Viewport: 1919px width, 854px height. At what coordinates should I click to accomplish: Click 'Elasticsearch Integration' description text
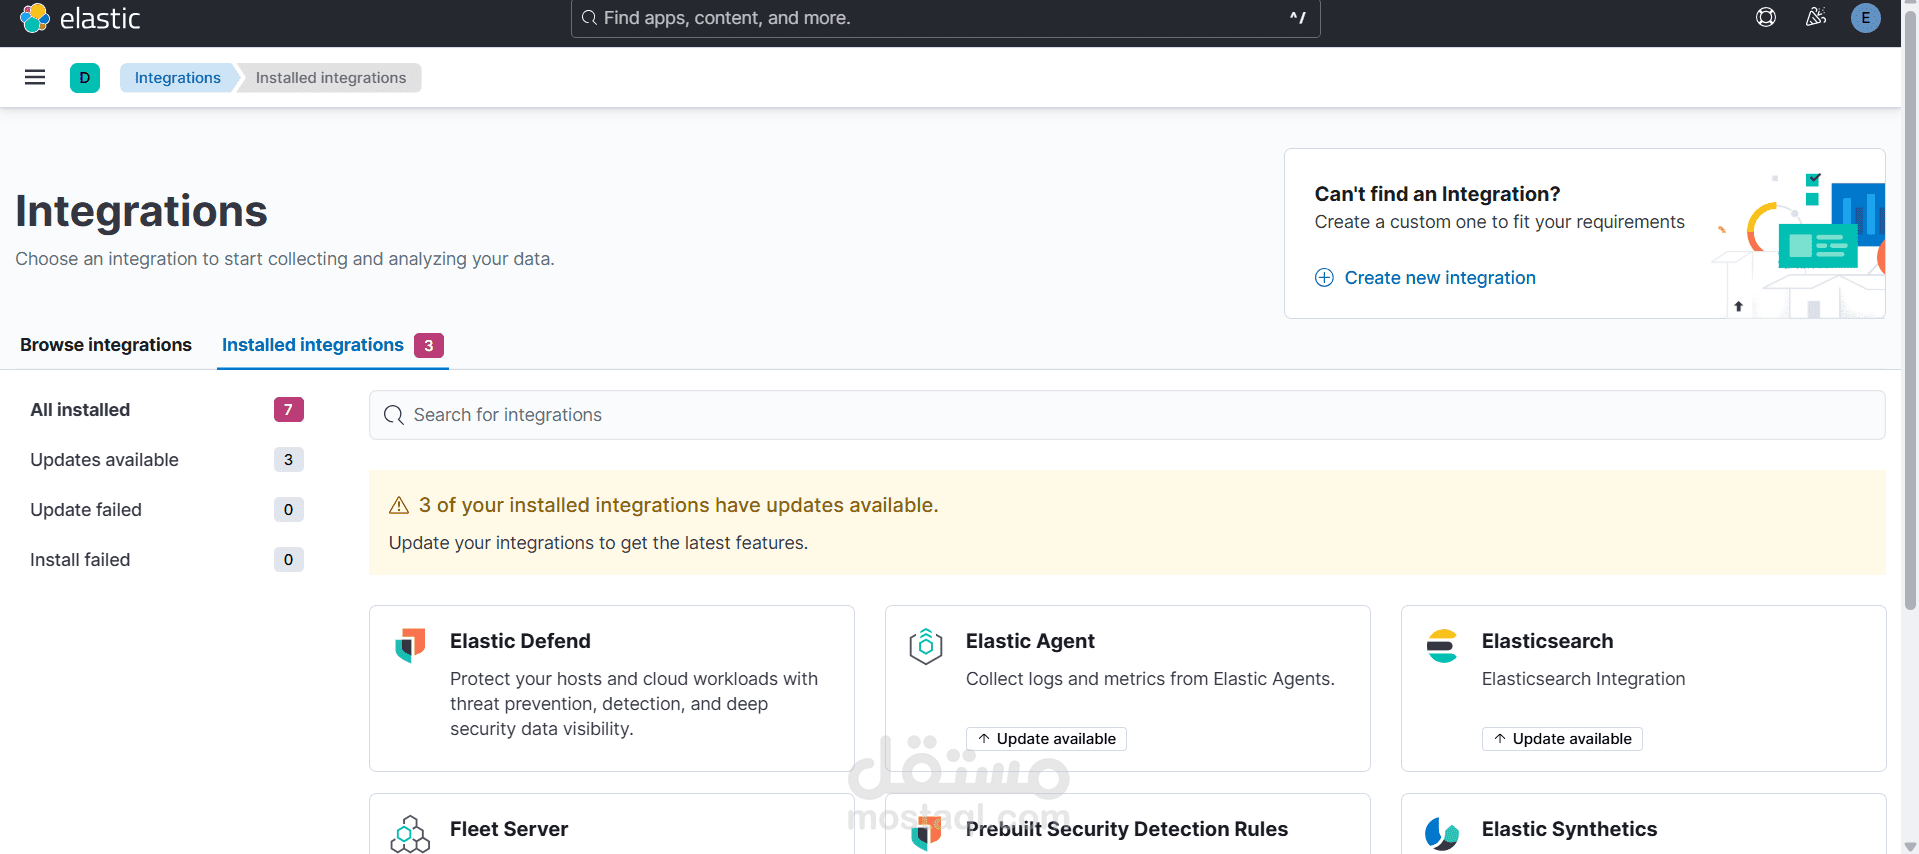tap(1583, 679)
